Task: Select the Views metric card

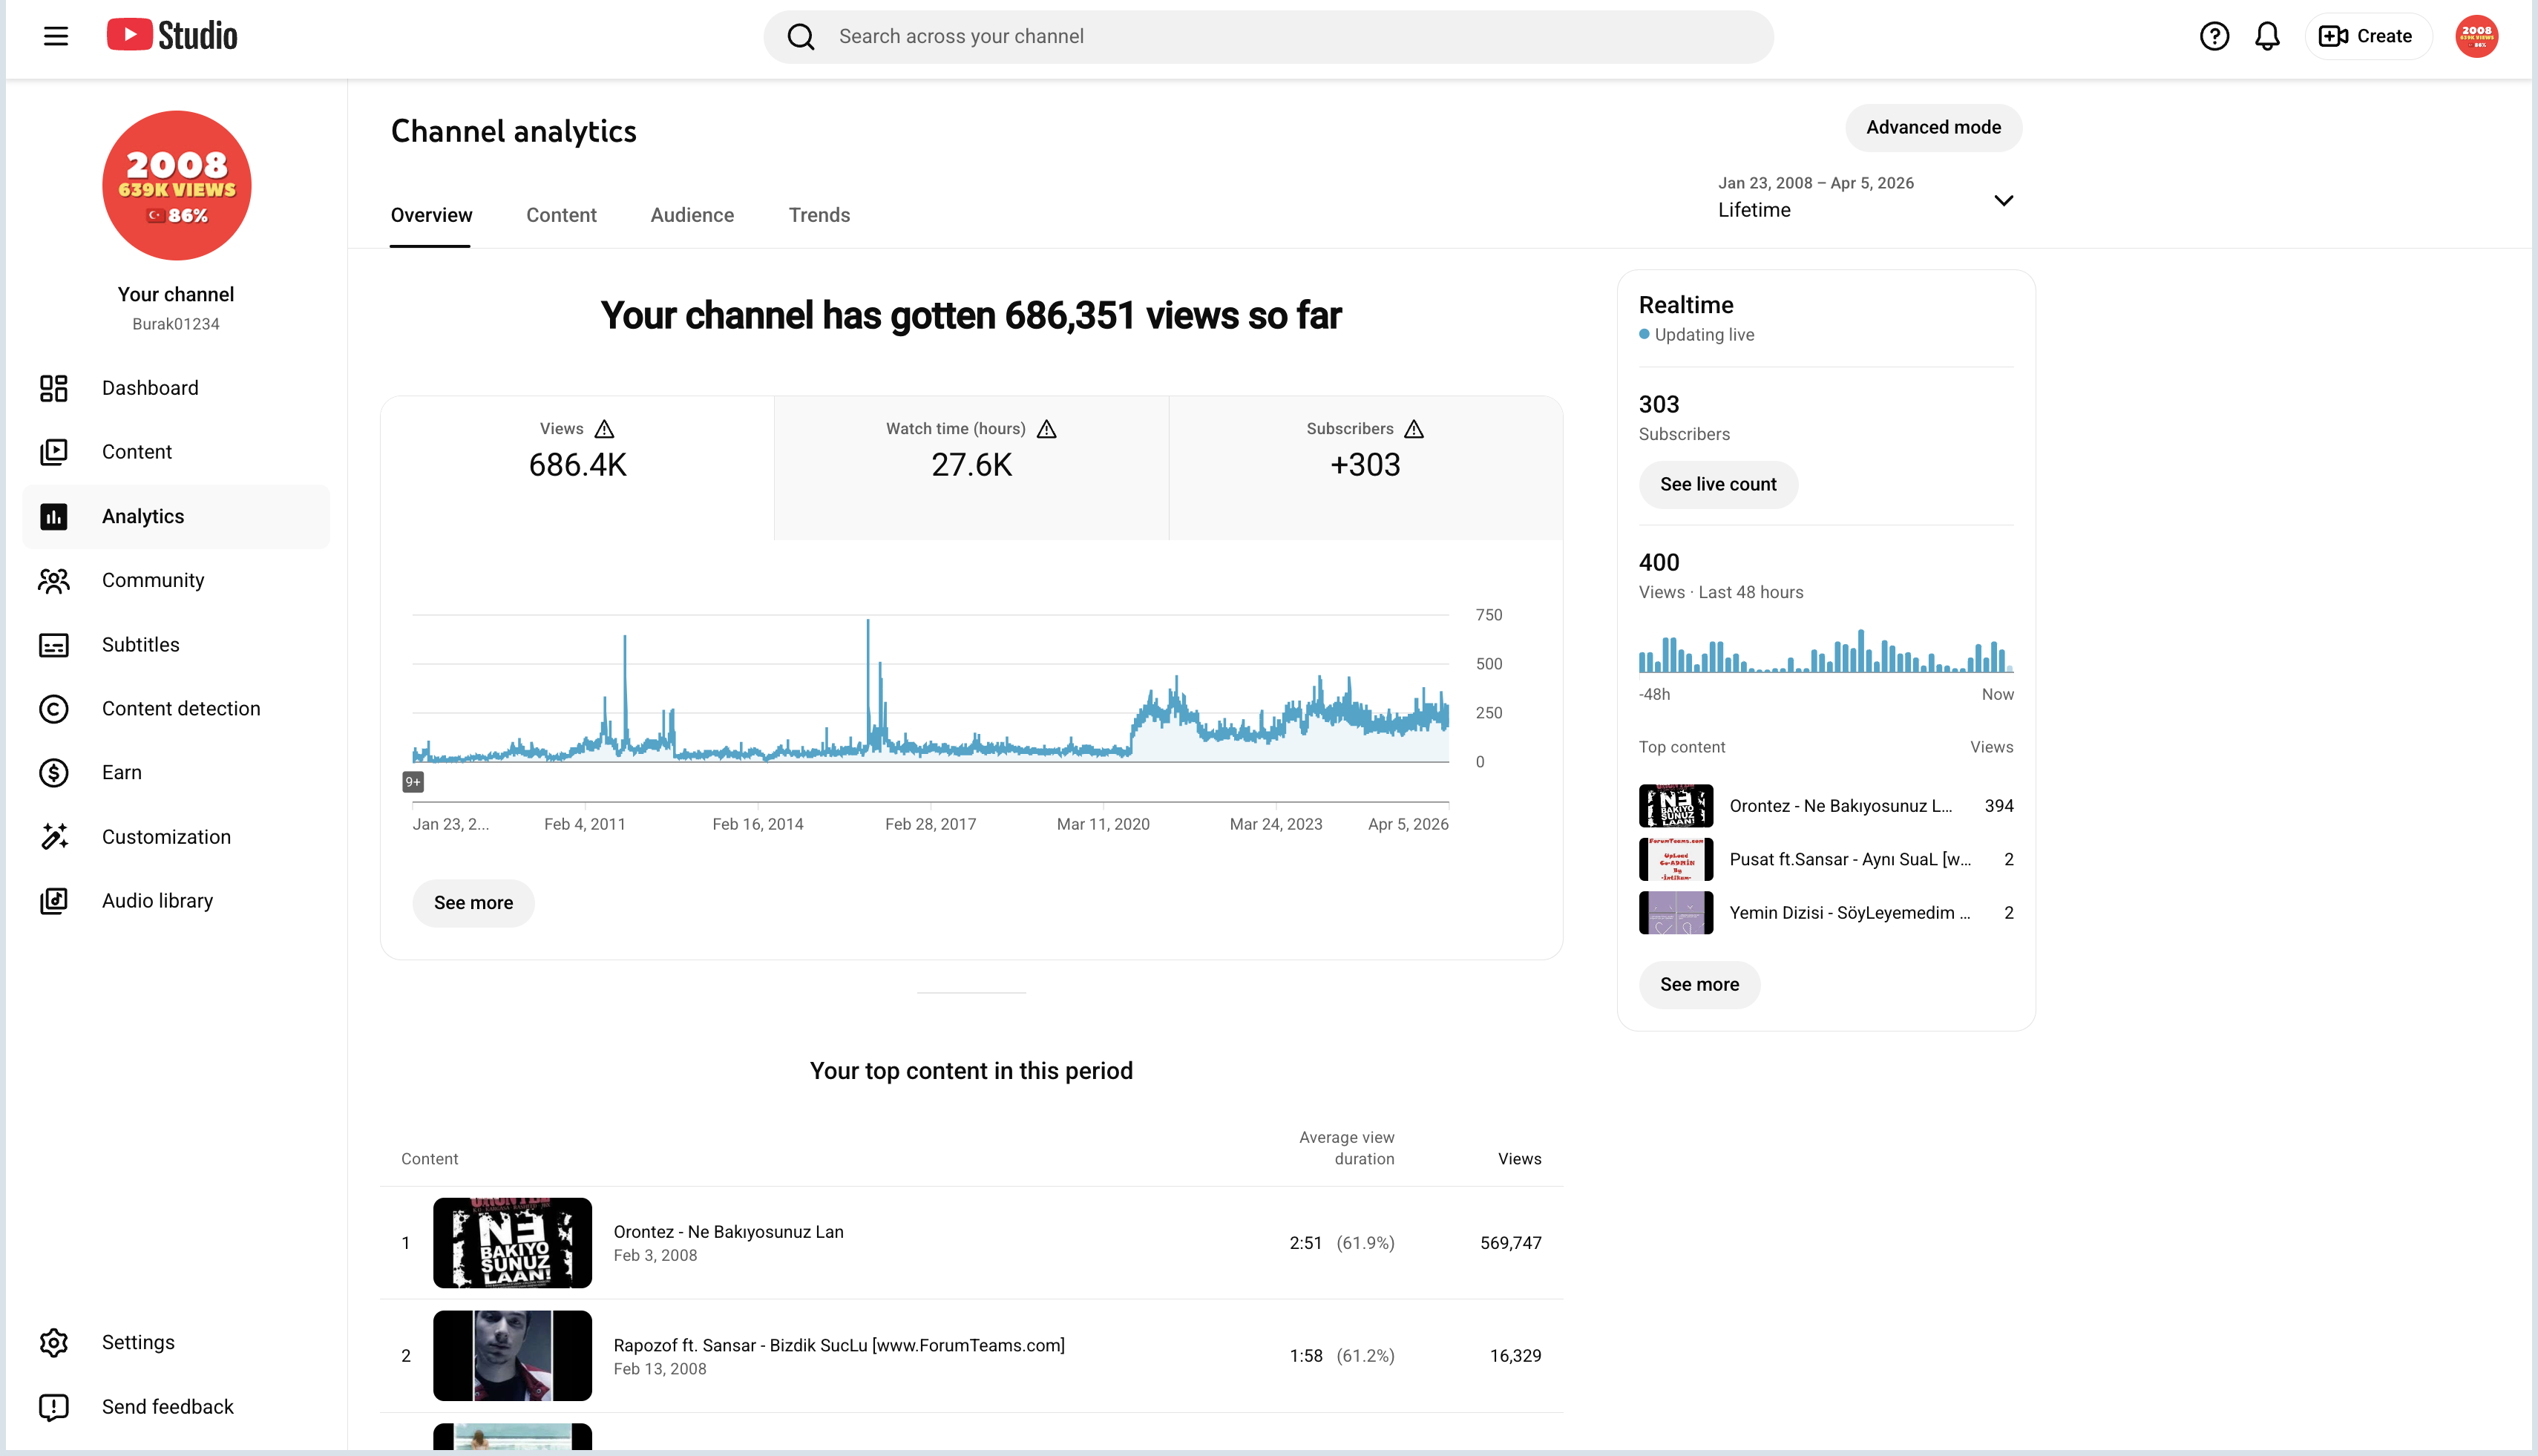Action: pyautogui.click(x=577, y=468)
